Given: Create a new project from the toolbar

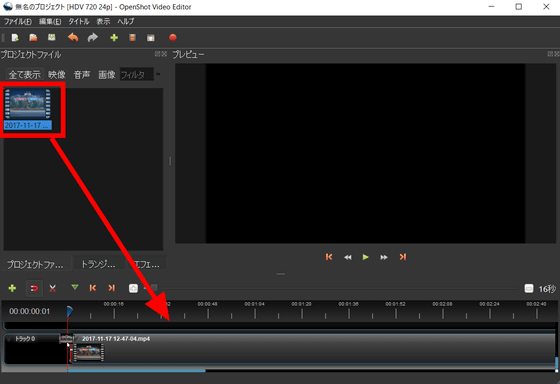Looking at the screenshot, I should point(15,38).
